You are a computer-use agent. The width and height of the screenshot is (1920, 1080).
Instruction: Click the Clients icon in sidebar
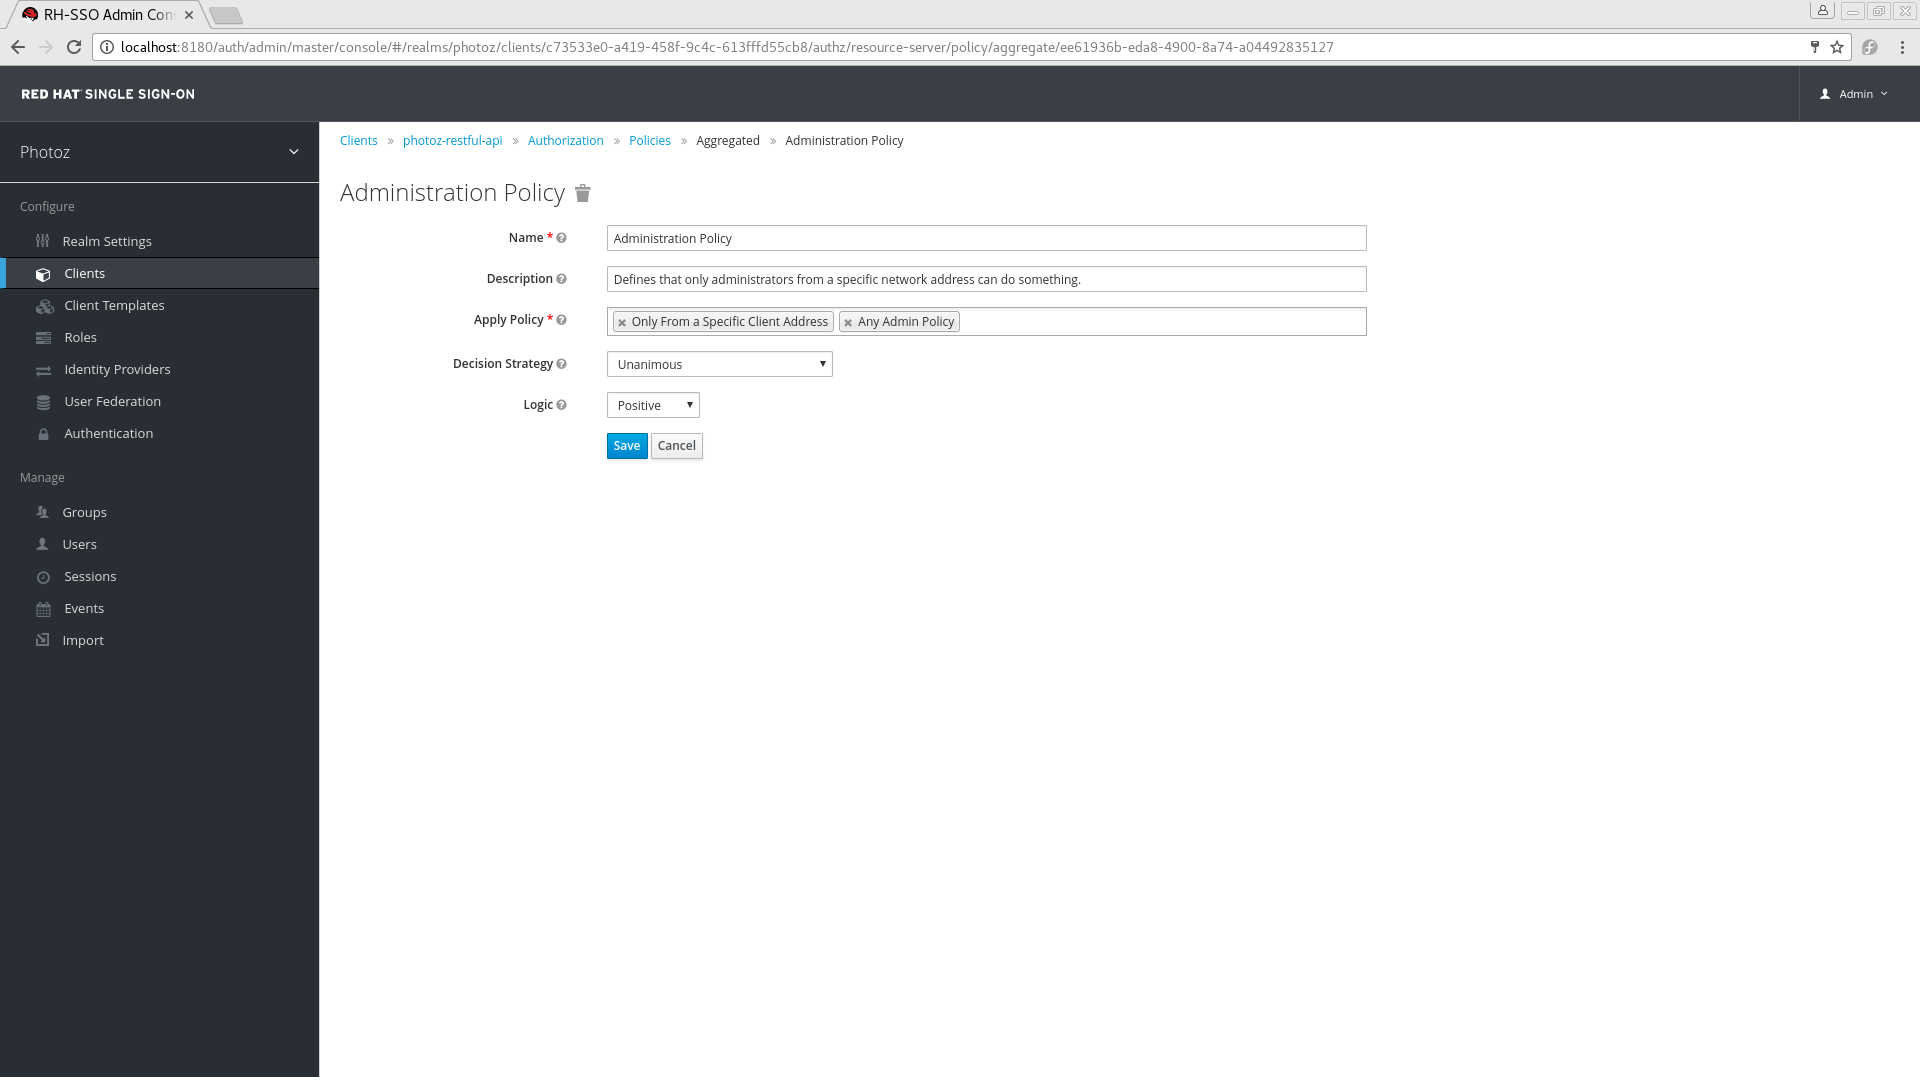(x=42, y=273)
